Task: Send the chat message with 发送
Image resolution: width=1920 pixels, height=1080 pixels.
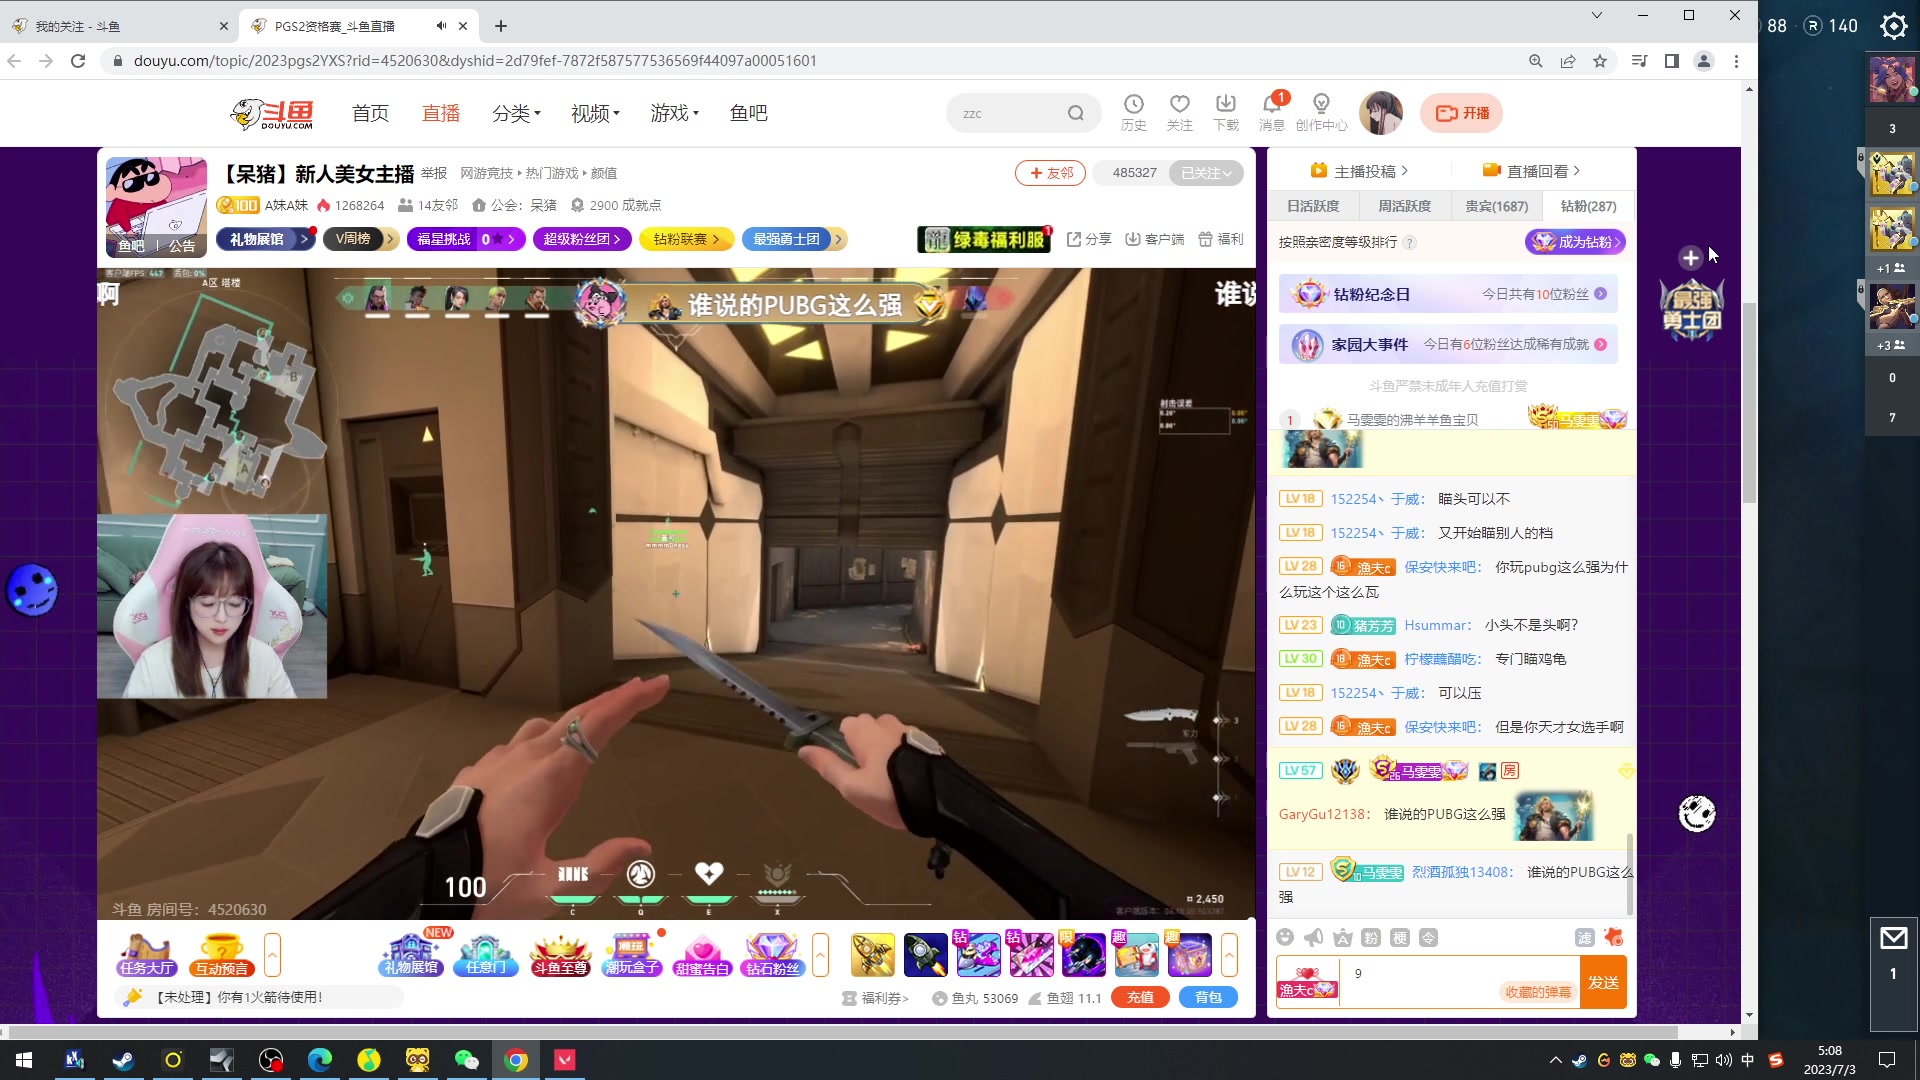Action: [x=1603, y=982]
